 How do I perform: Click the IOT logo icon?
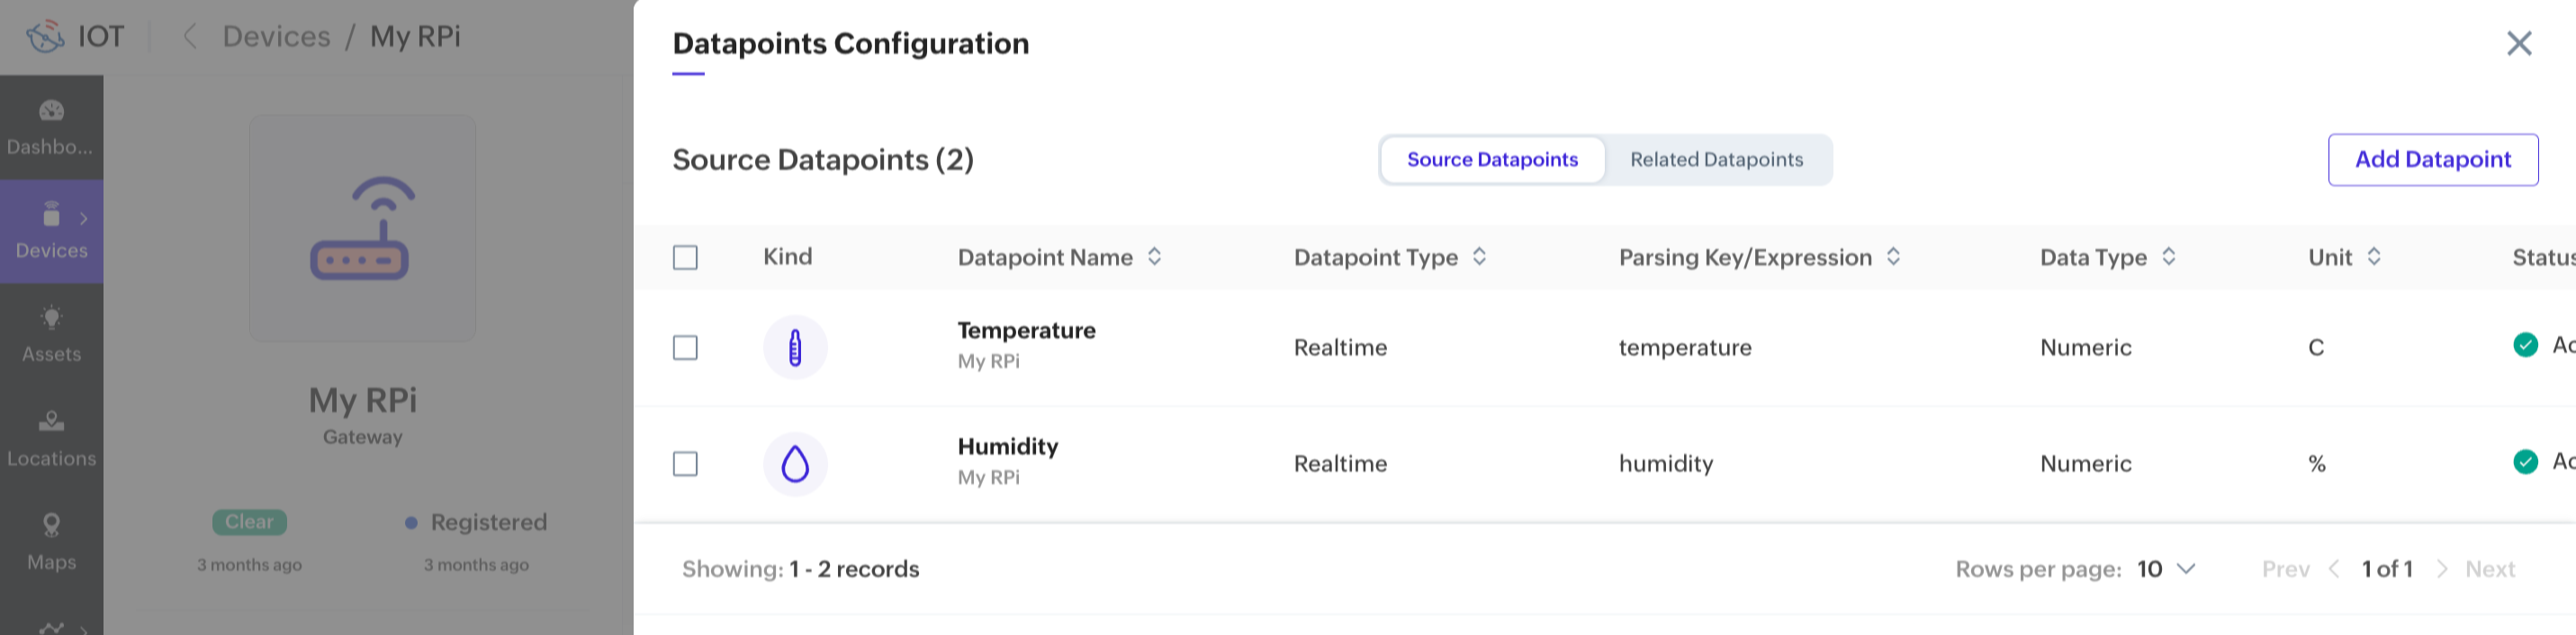pos(45,37)
